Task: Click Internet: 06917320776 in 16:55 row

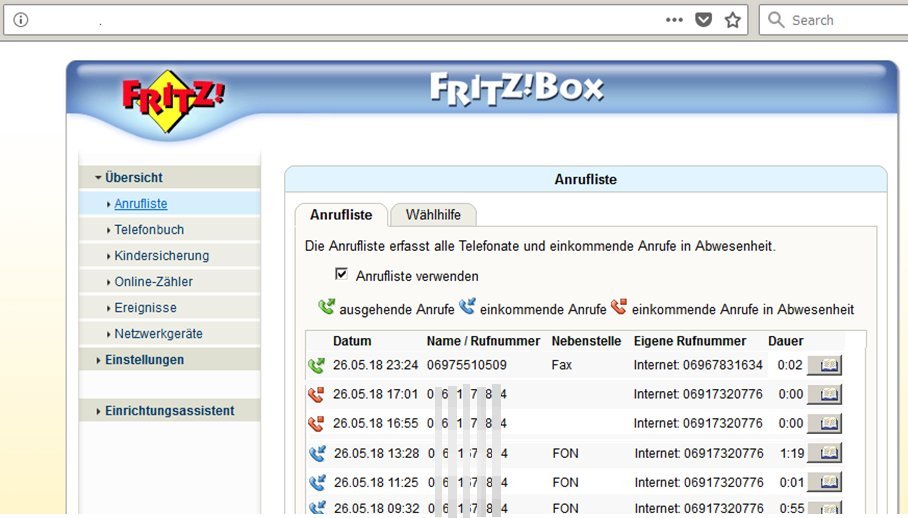Action: [698, 423]
